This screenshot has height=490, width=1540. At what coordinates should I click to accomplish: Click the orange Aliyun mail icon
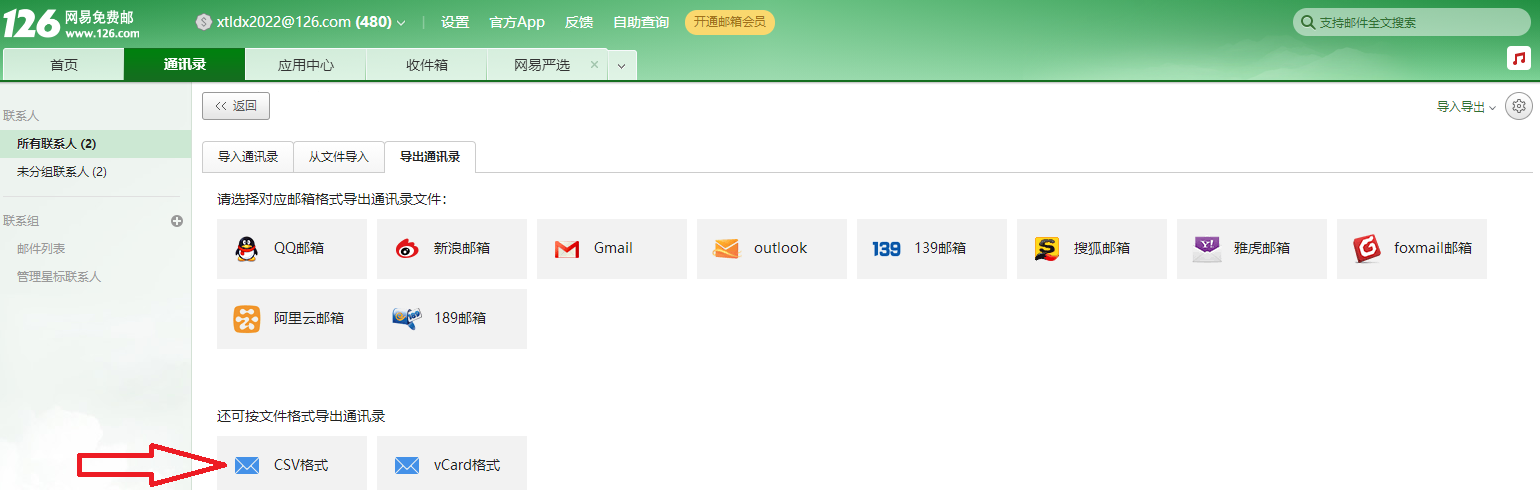(246, 319)
